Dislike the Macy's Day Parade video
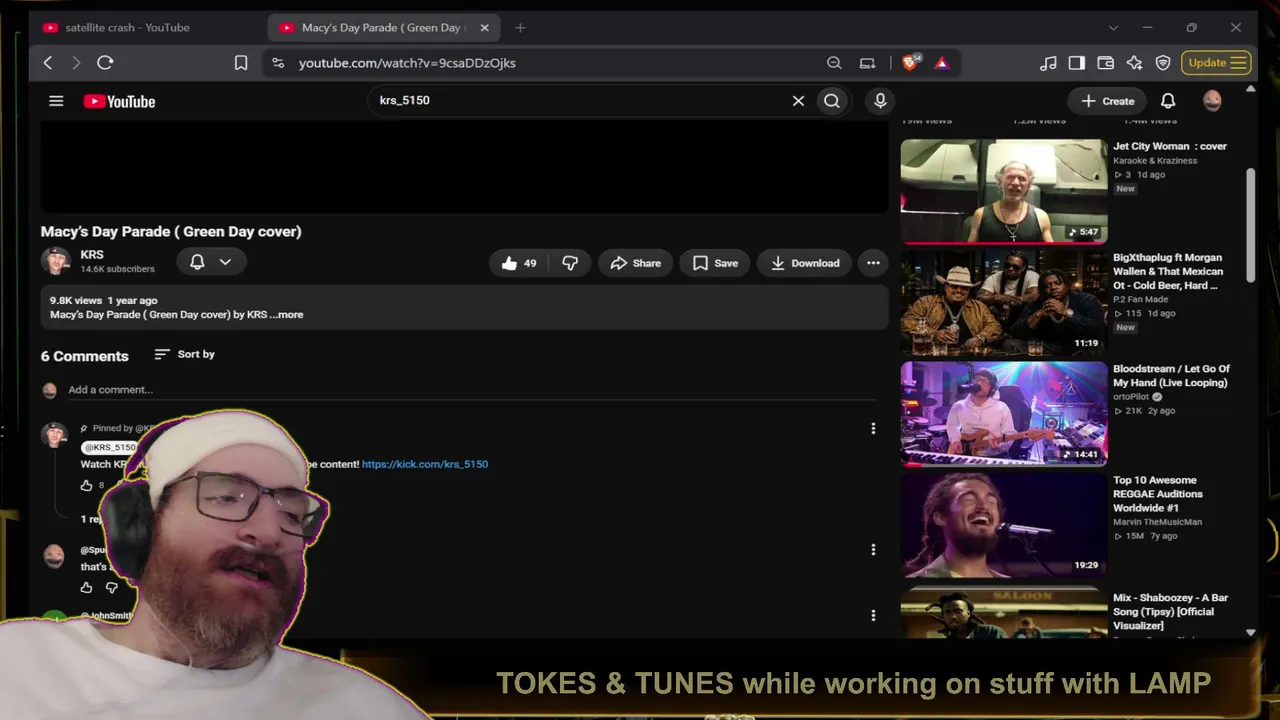The width and height of the screenshot is (1280, 720). click(x=570, y=263)
